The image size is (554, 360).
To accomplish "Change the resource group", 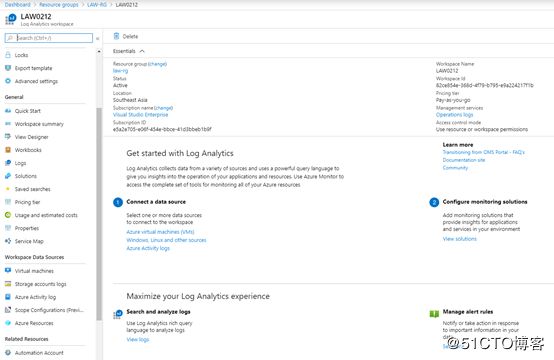I will tap(158, 64).
